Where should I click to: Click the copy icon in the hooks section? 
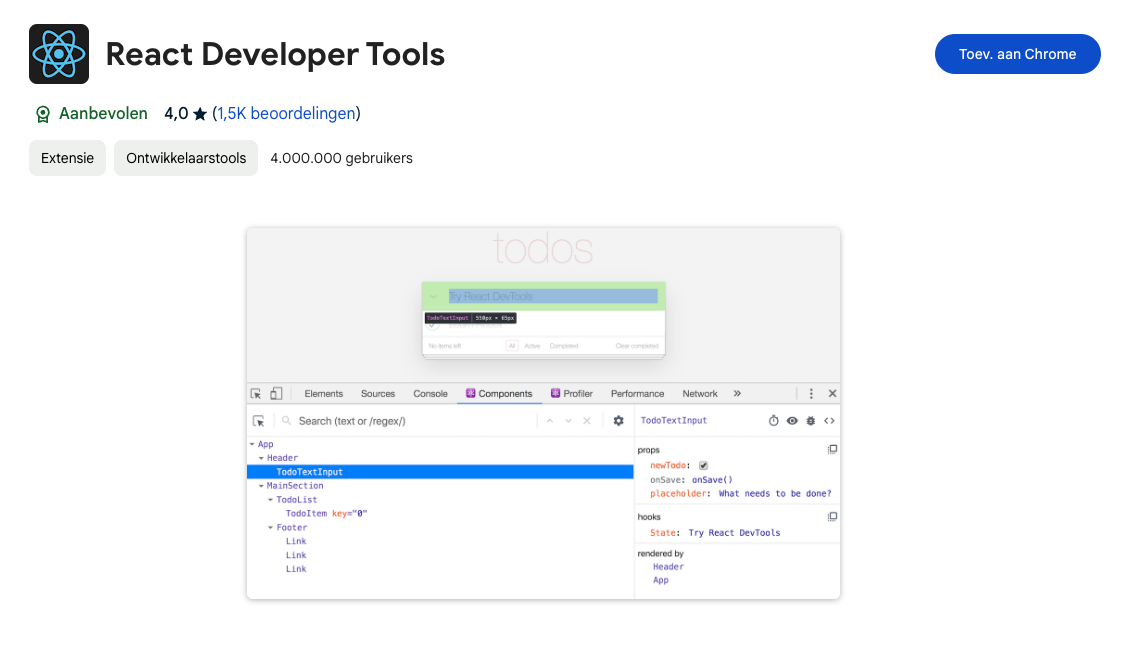pos(832,517)
